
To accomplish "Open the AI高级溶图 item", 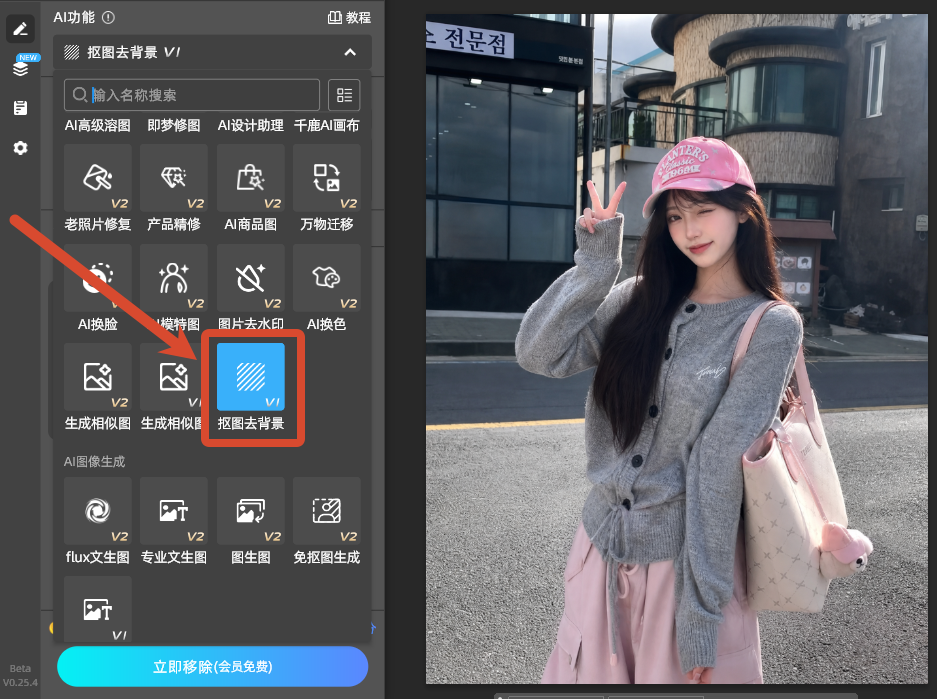I will coord(98,125).
